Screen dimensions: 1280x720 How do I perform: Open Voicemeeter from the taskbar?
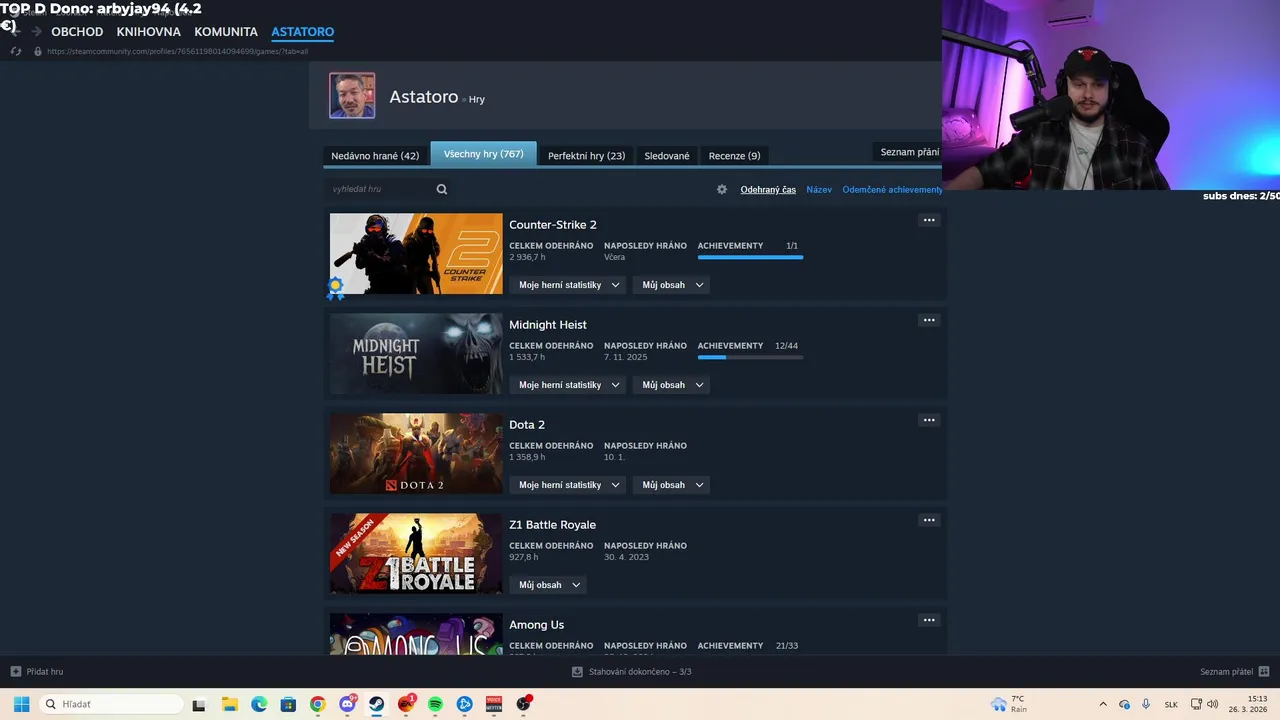494,704
